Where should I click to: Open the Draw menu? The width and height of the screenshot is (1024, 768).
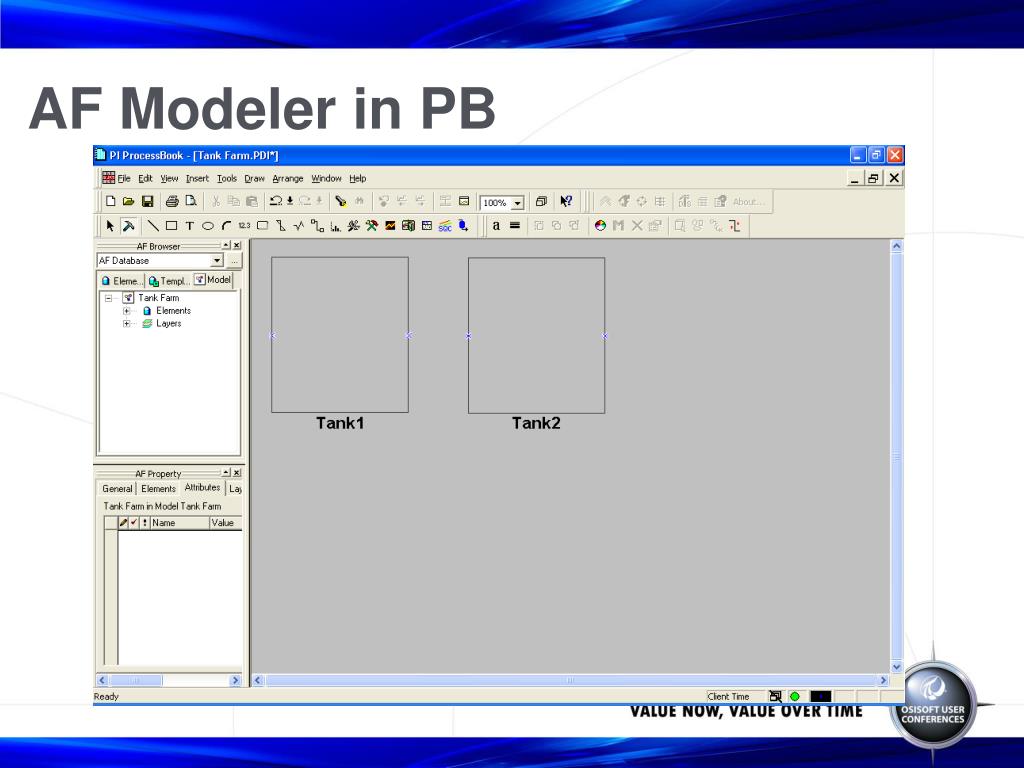[x=255, y=178]
